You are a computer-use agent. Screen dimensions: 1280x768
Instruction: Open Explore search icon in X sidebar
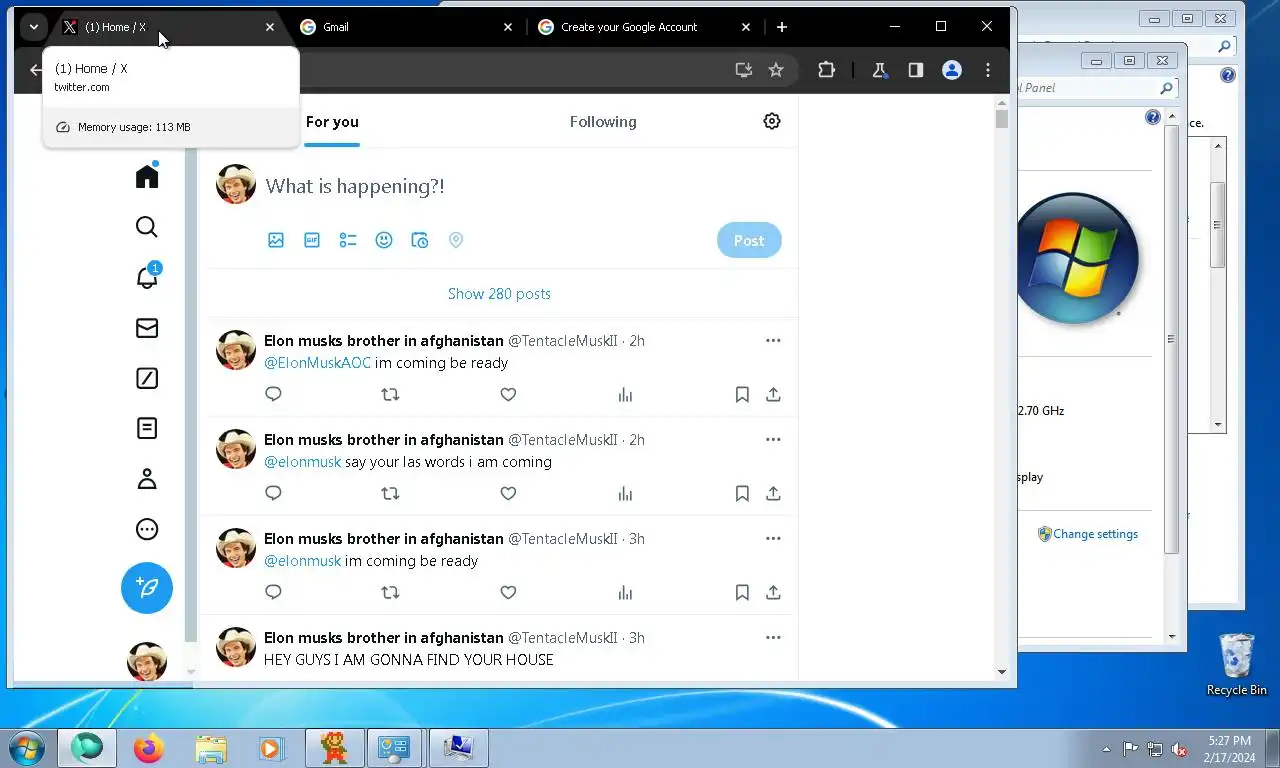(147, 227)
